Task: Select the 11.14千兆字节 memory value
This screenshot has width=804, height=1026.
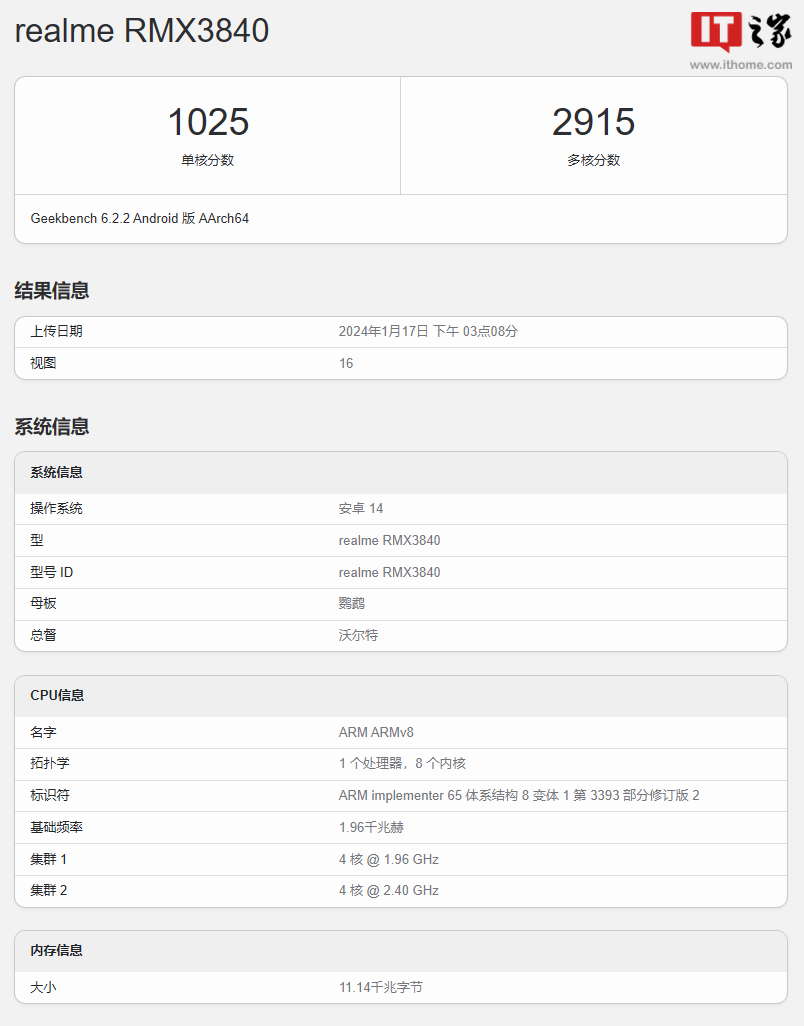Action: click(381, 987)
